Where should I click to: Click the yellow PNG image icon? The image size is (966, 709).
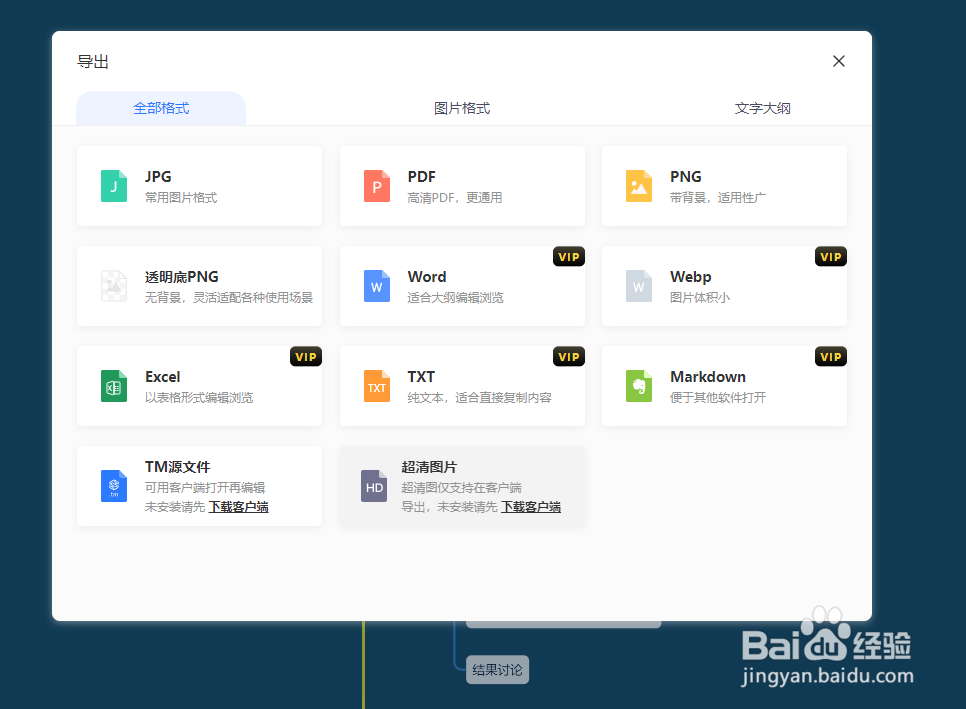[639, 186]
